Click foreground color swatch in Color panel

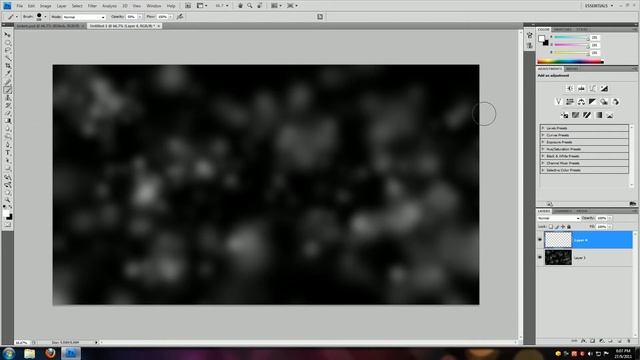click(541, 39)
